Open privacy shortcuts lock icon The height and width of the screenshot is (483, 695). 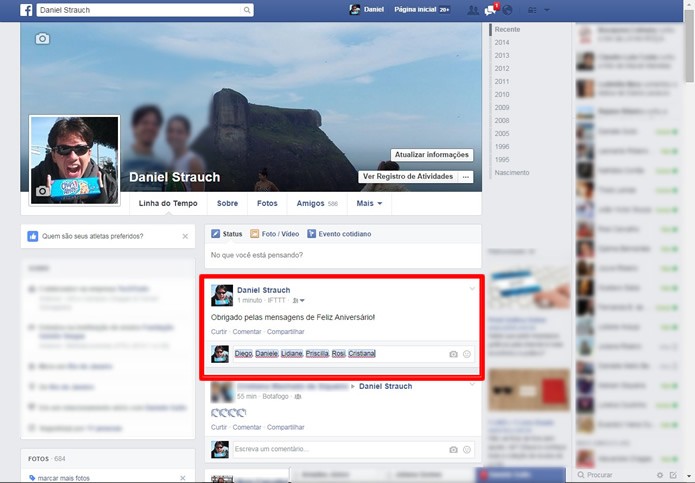(532, 10)
